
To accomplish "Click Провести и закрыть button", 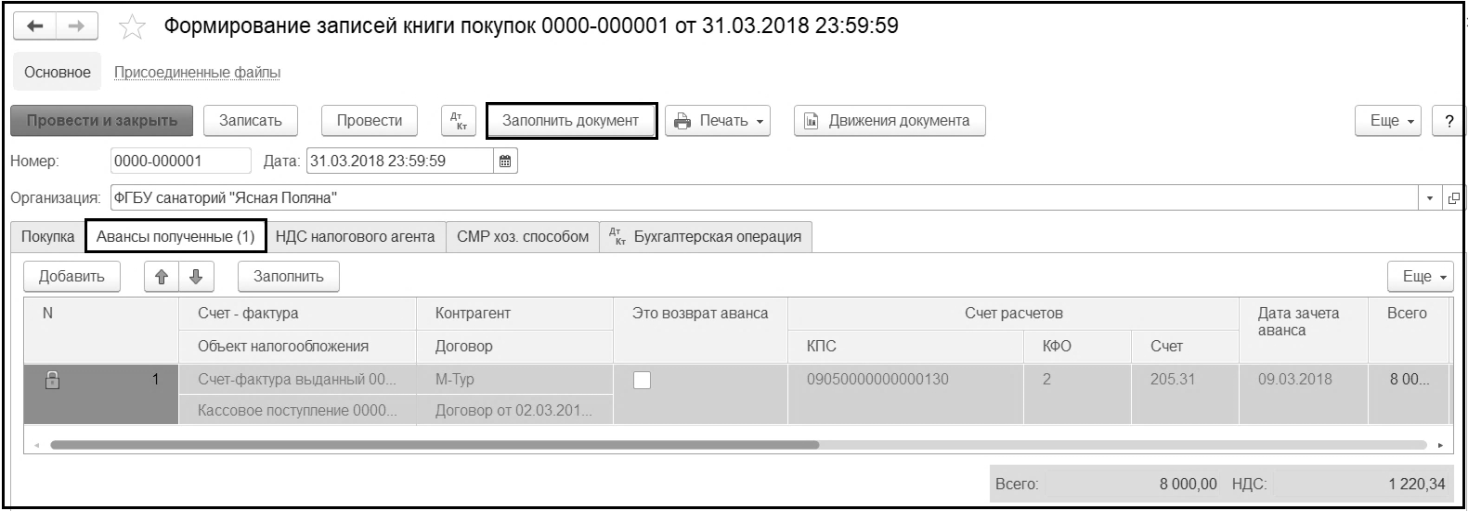I will click(x=103, y=121).
